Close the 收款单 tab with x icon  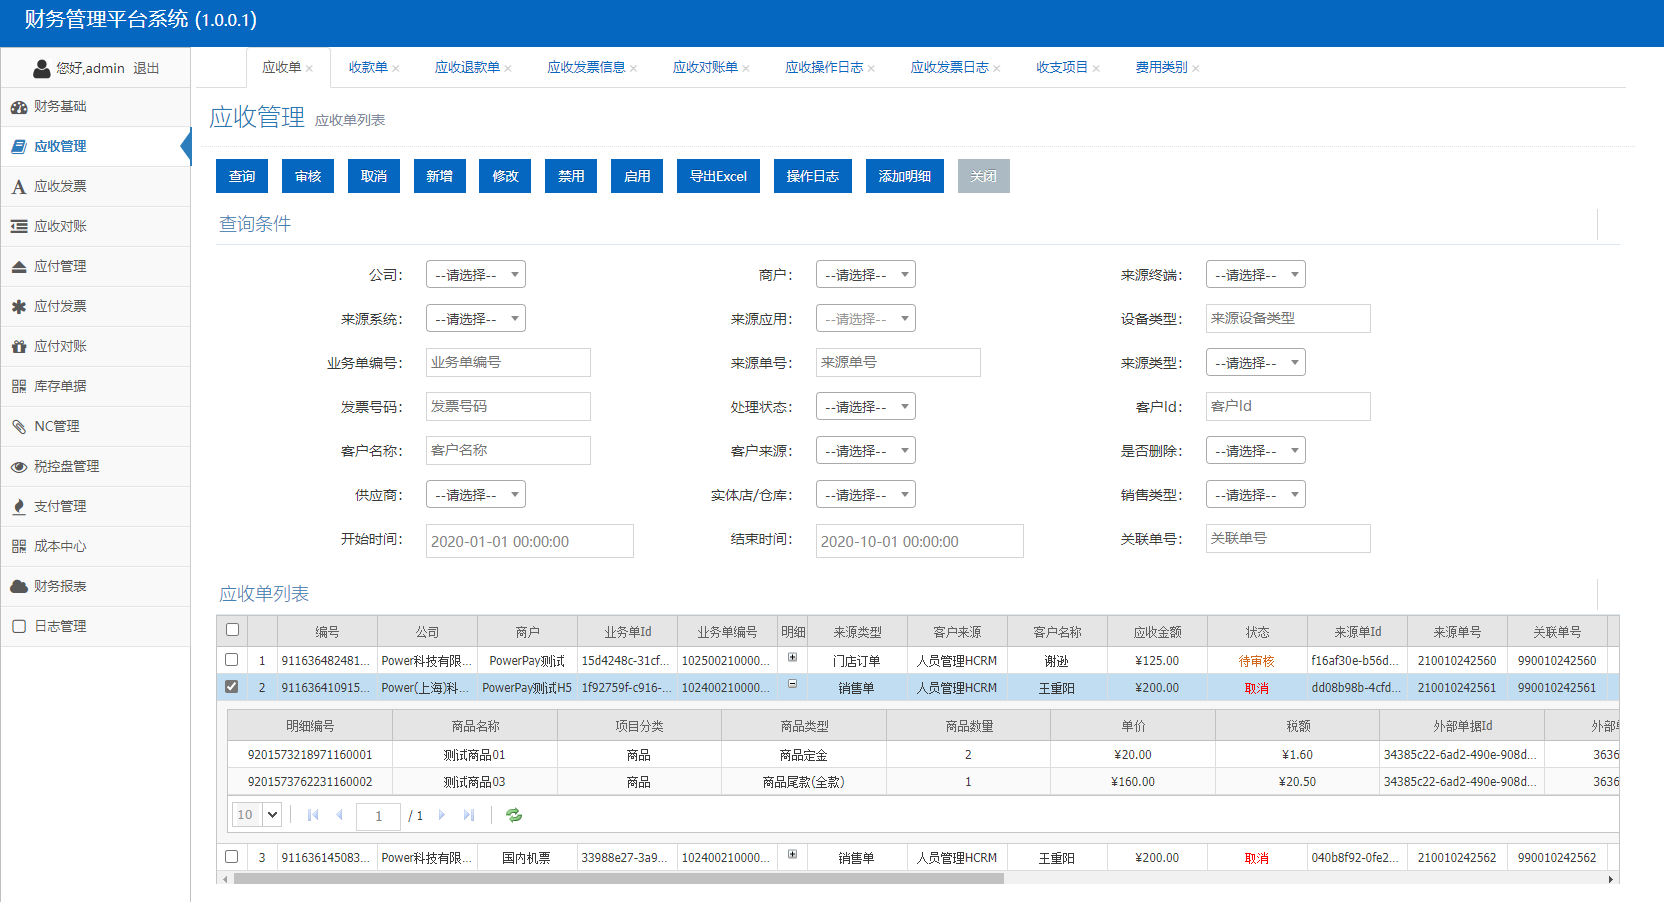coord(396,69)
